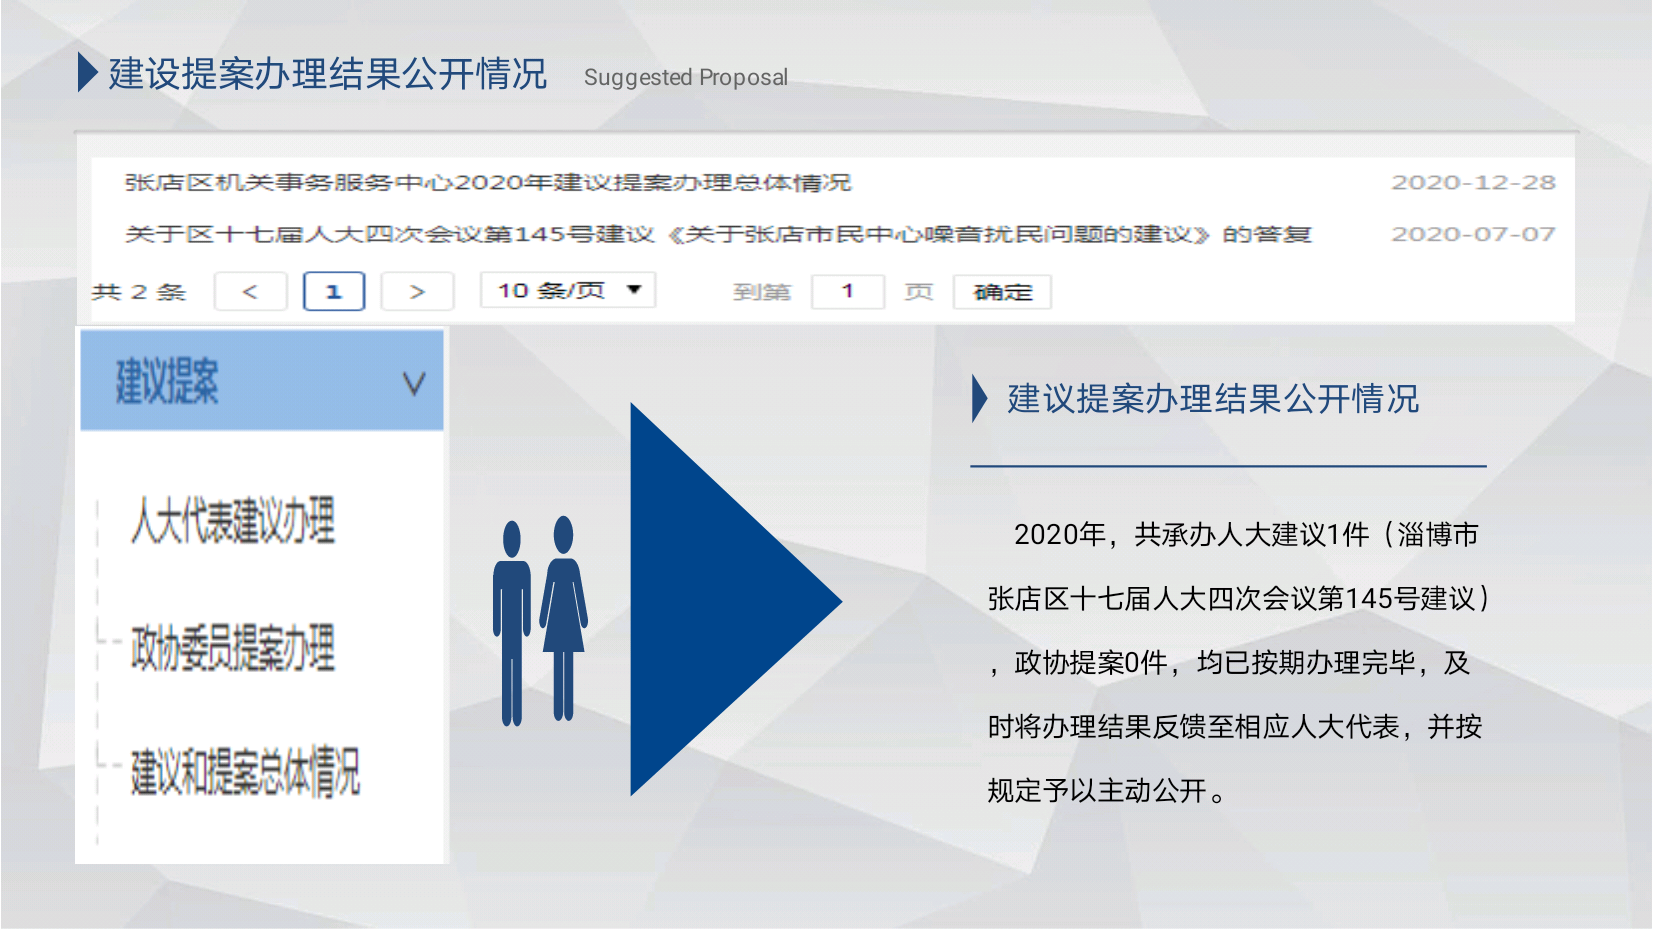The width and height of the screenshot is (1653, 929).
Task: Open 人大代表建议办理 in the sidebar
Action: pos(232,521)
